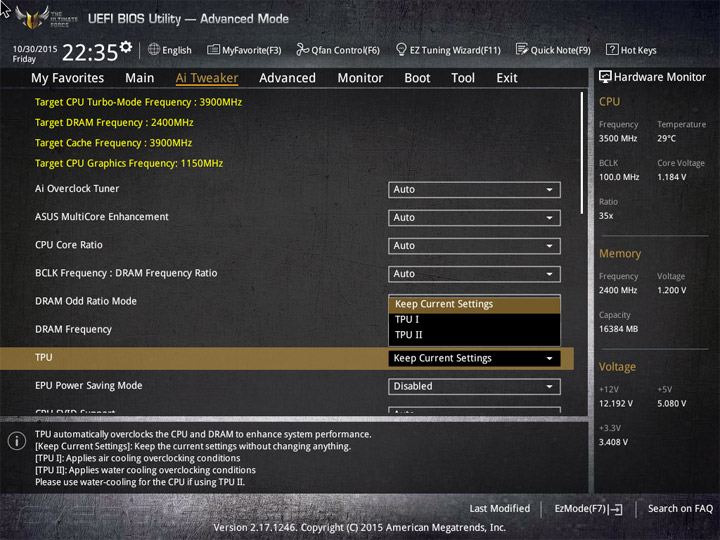Select CPU Core Ratio label
720x540 pixels.
pos(69,245)
